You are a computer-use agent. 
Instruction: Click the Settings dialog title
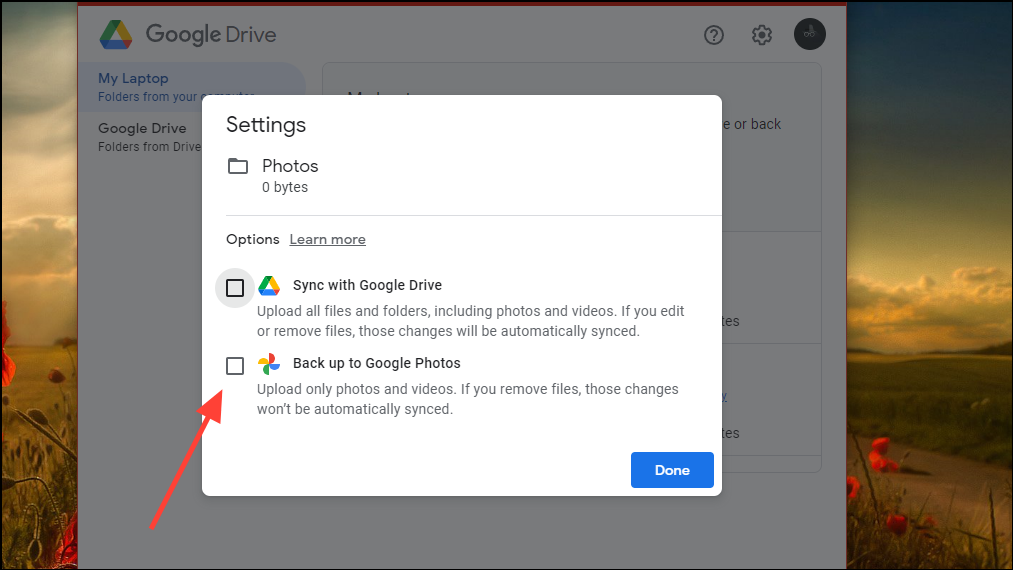(266, 125)
